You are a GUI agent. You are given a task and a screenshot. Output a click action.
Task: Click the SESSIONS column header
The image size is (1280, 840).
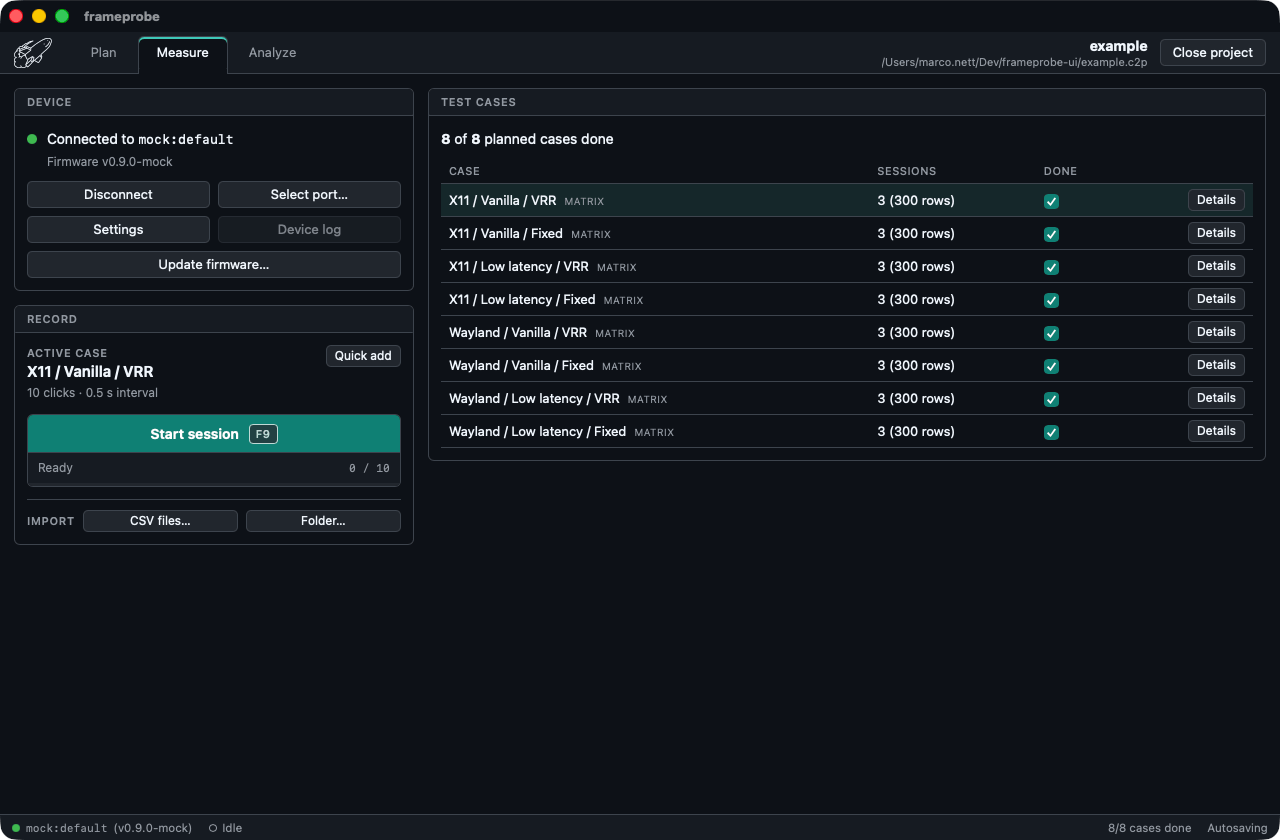click(907, 171)
